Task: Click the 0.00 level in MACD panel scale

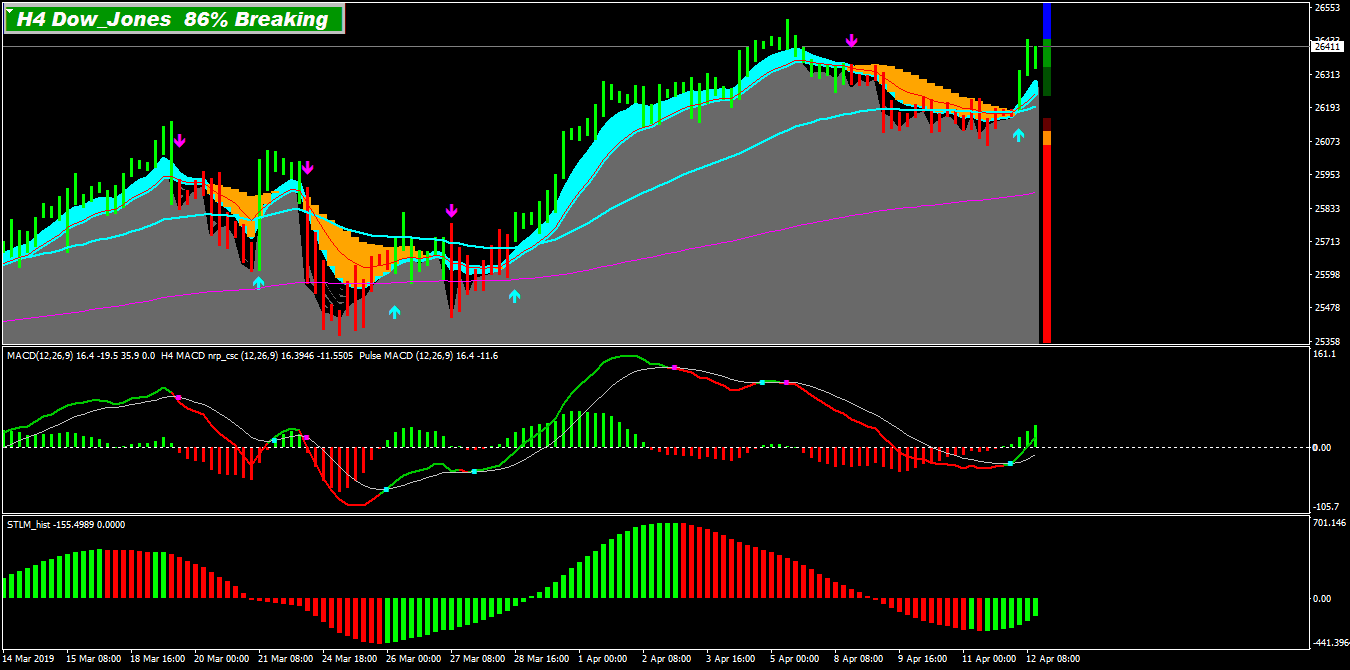Action: [1322, 448]
